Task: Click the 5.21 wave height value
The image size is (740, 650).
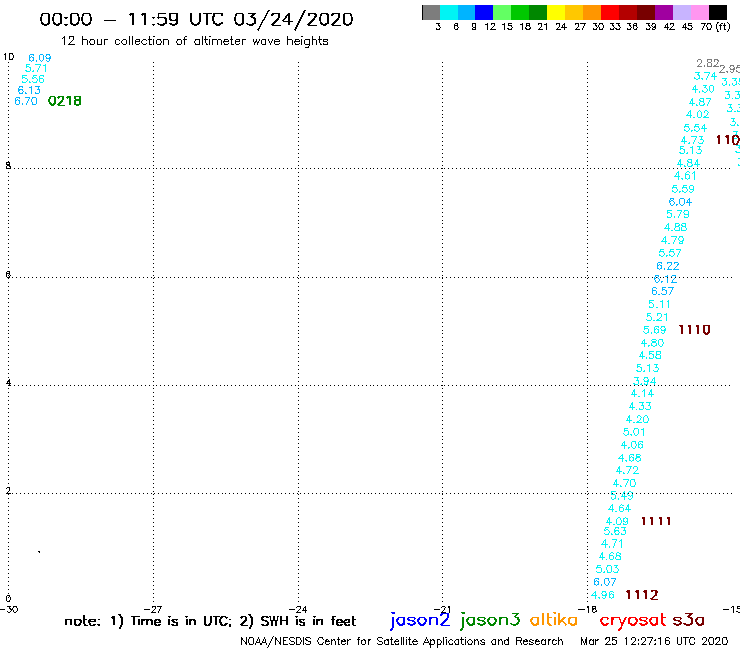Action: click(657, 317)
